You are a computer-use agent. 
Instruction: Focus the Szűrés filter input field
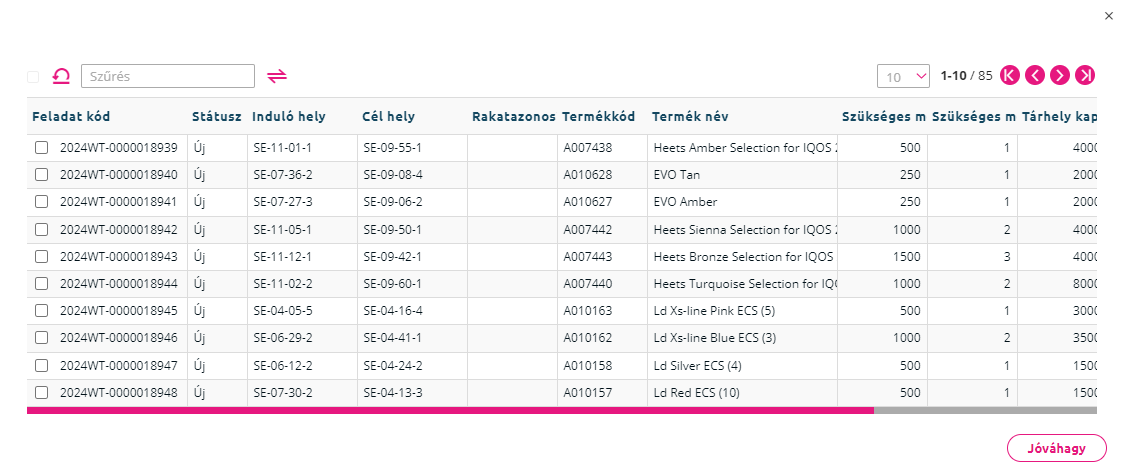[x=168, y=76]
